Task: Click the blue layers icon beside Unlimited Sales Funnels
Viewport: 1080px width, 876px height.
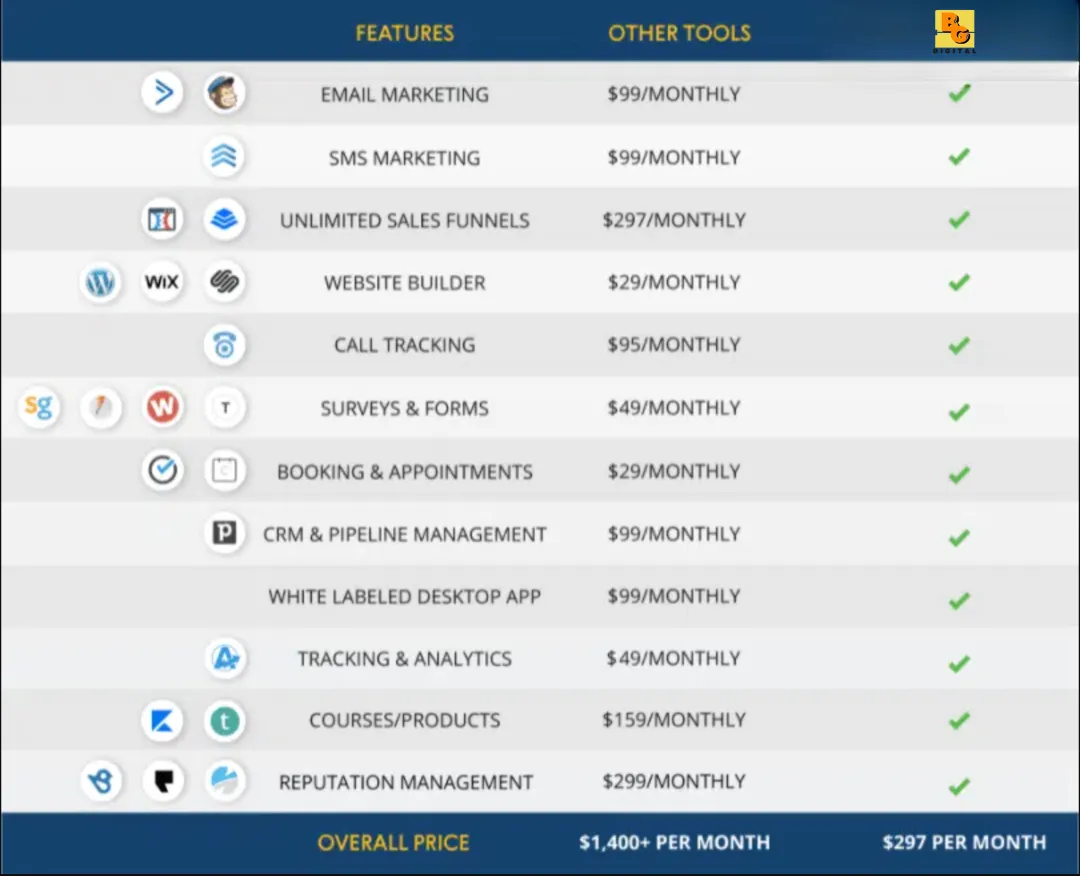Action: [x=225, y=220]
